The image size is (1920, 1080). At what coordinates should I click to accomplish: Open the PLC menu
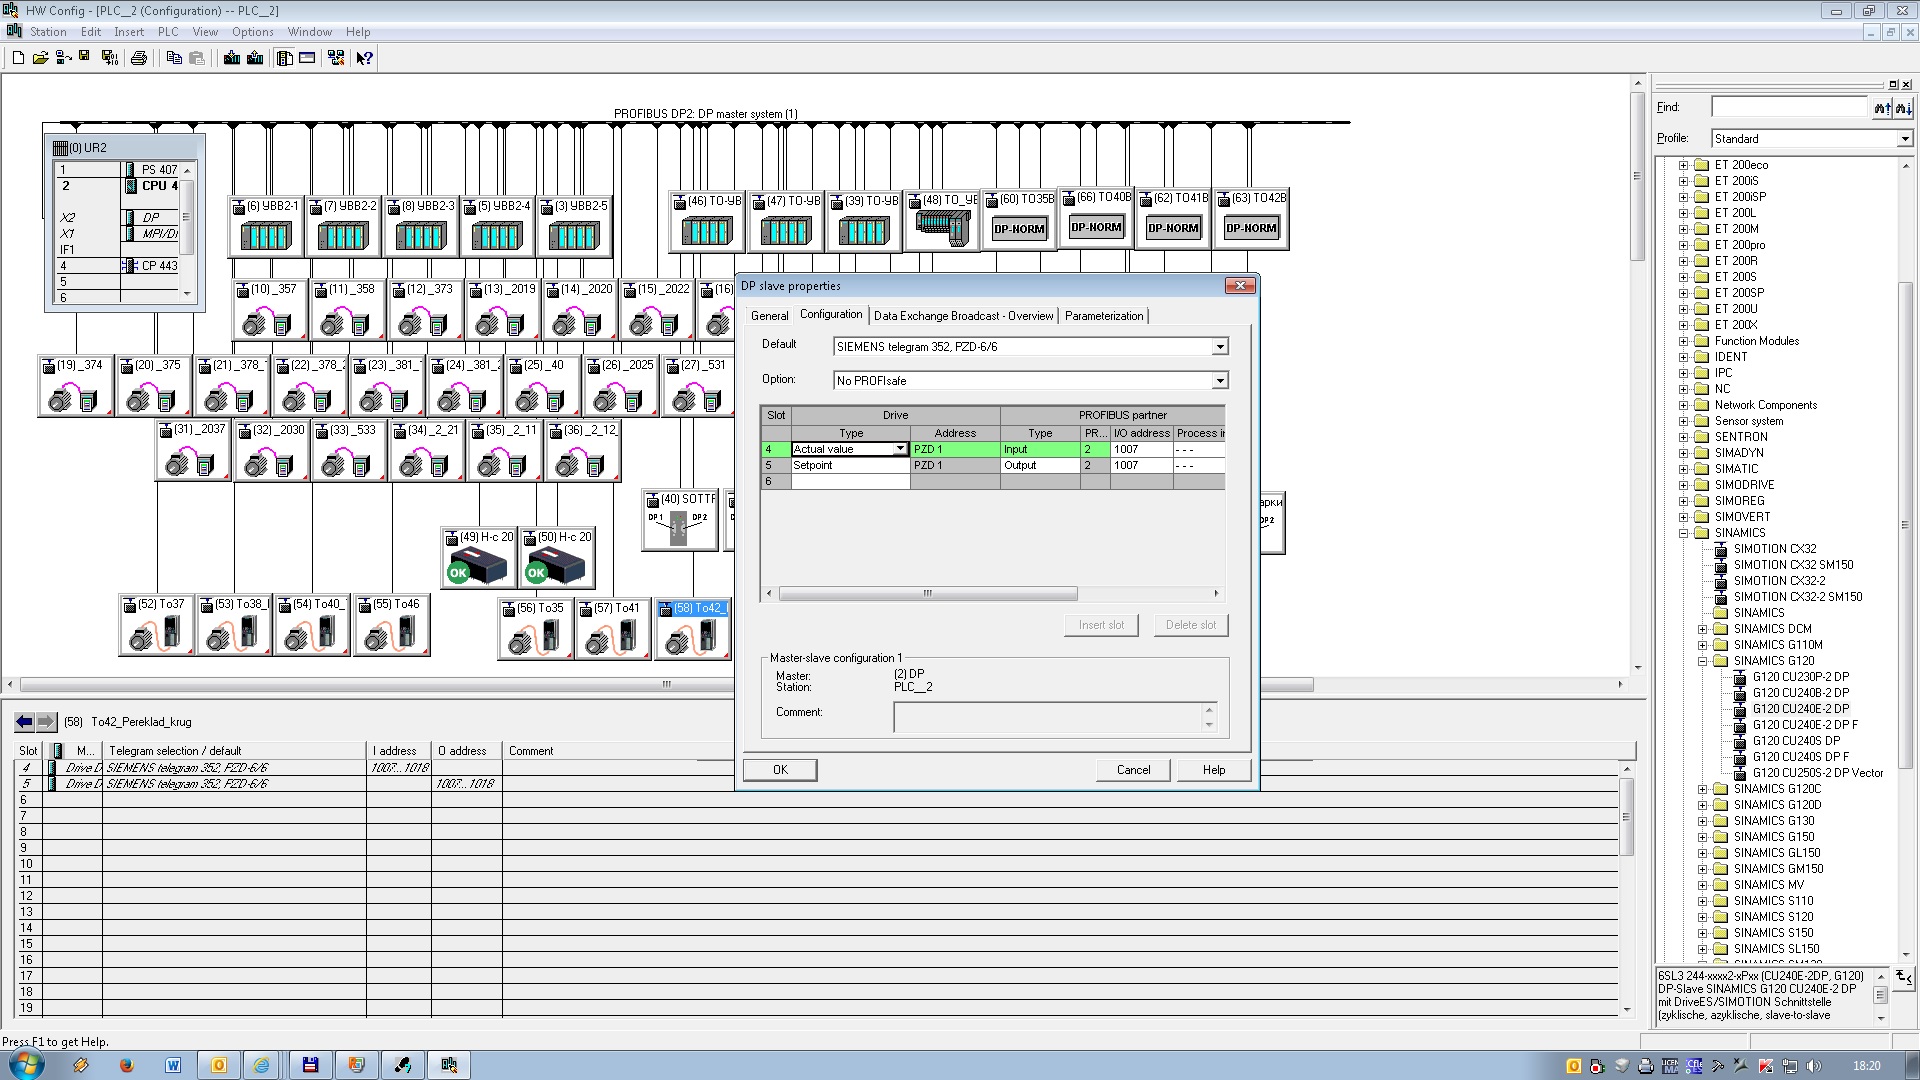pos(168,32)
